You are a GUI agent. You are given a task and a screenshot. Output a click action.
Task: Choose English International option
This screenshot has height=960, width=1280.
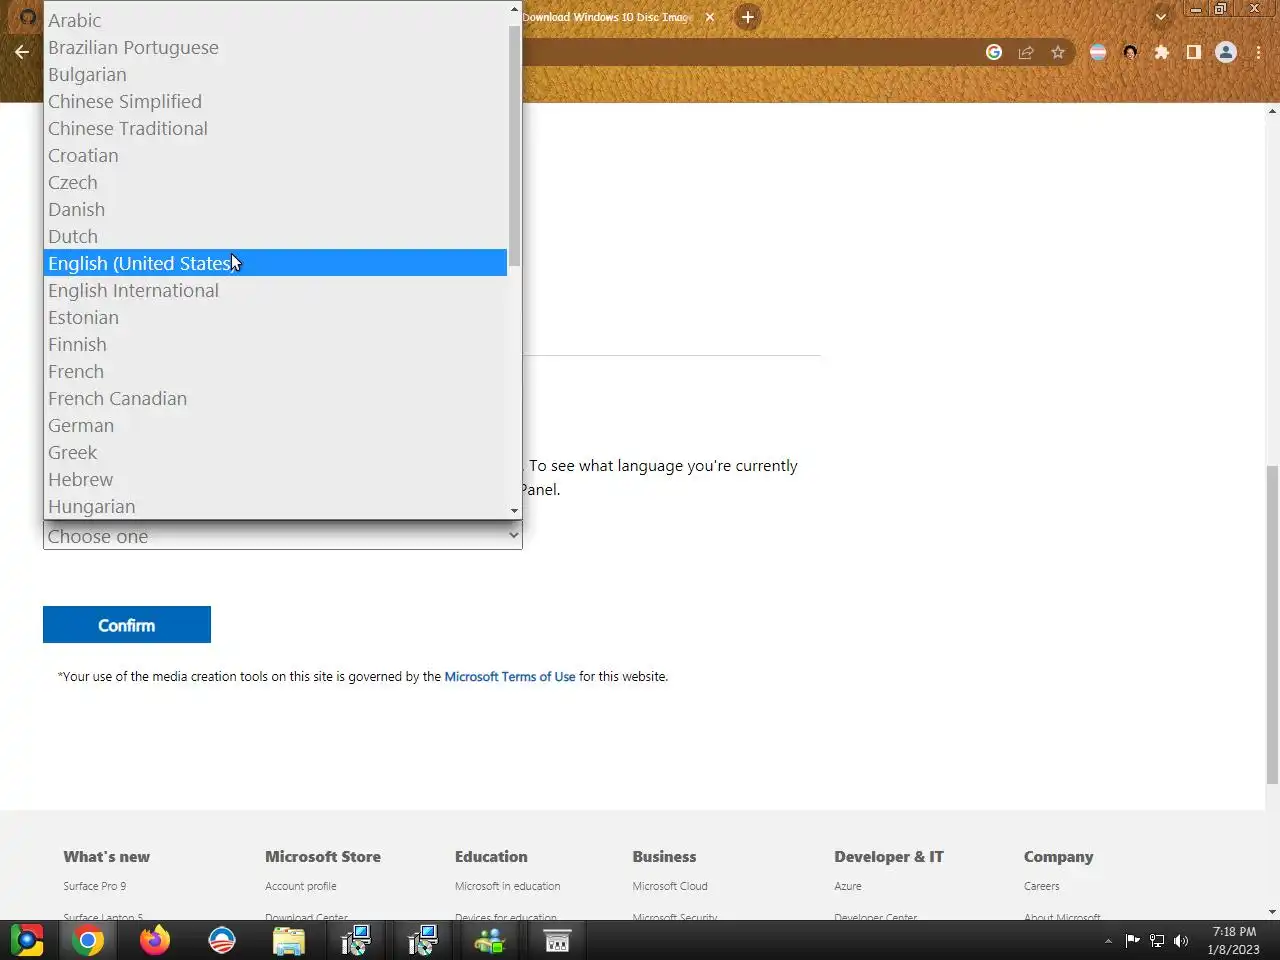coord(276,290)
